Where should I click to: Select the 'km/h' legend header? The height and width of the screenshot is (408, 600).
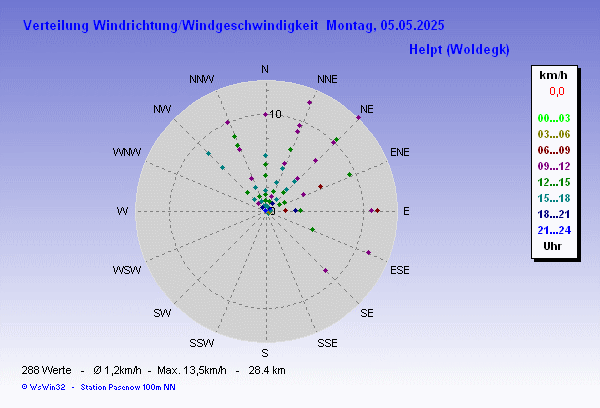coord(553,75)
